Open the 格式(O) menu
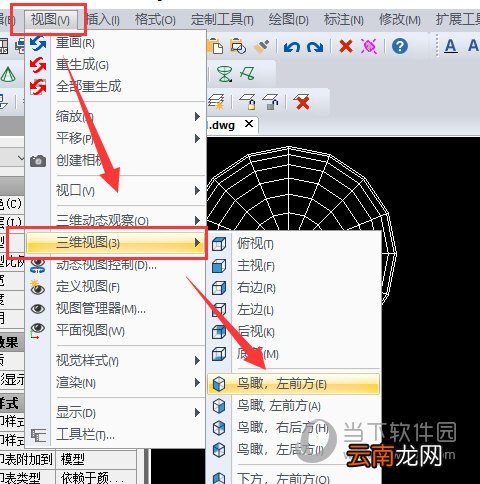Viewport: 480px width, 484px height. click(x=155, y=20)
